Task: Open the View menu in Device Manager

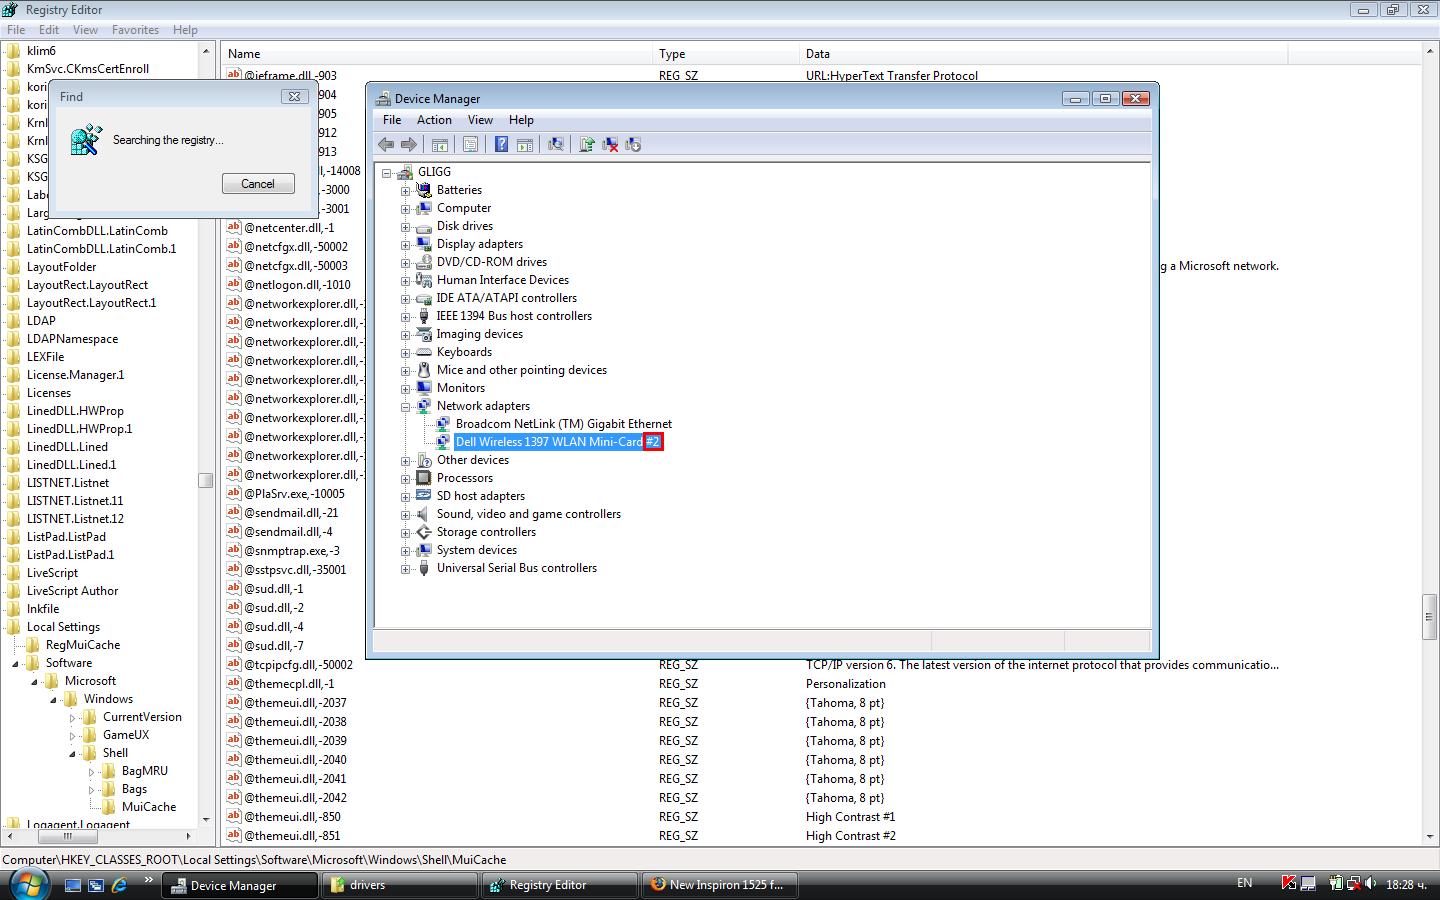Action: [x=480, y=120]
